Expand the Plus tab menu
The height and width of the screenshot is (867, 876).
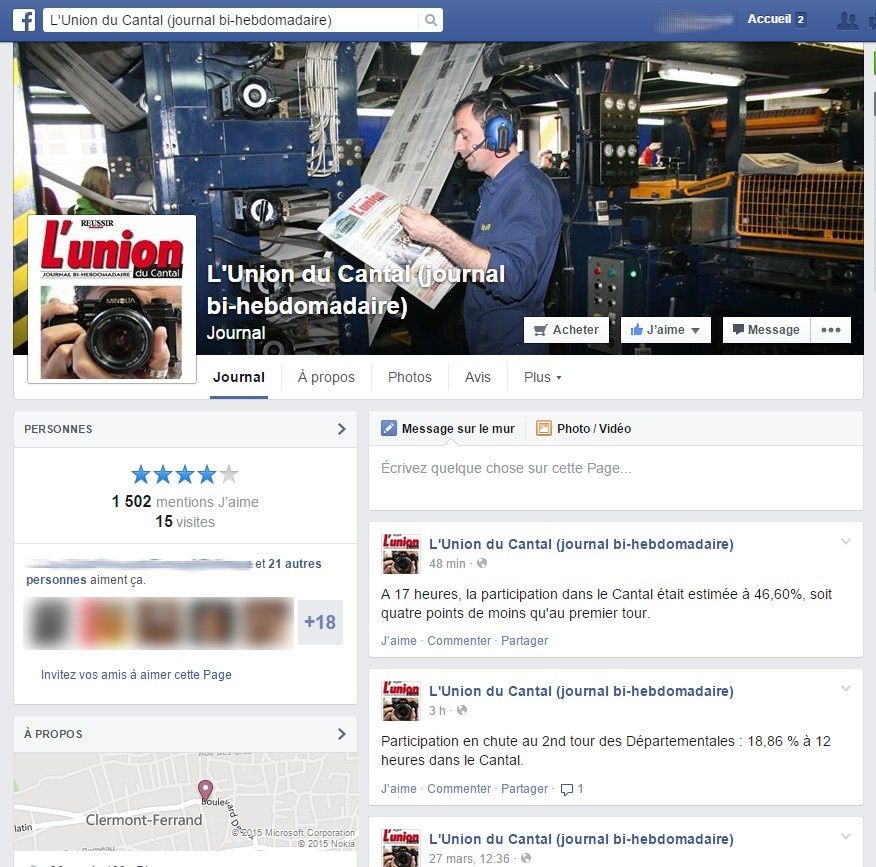(x=542, y=377)
